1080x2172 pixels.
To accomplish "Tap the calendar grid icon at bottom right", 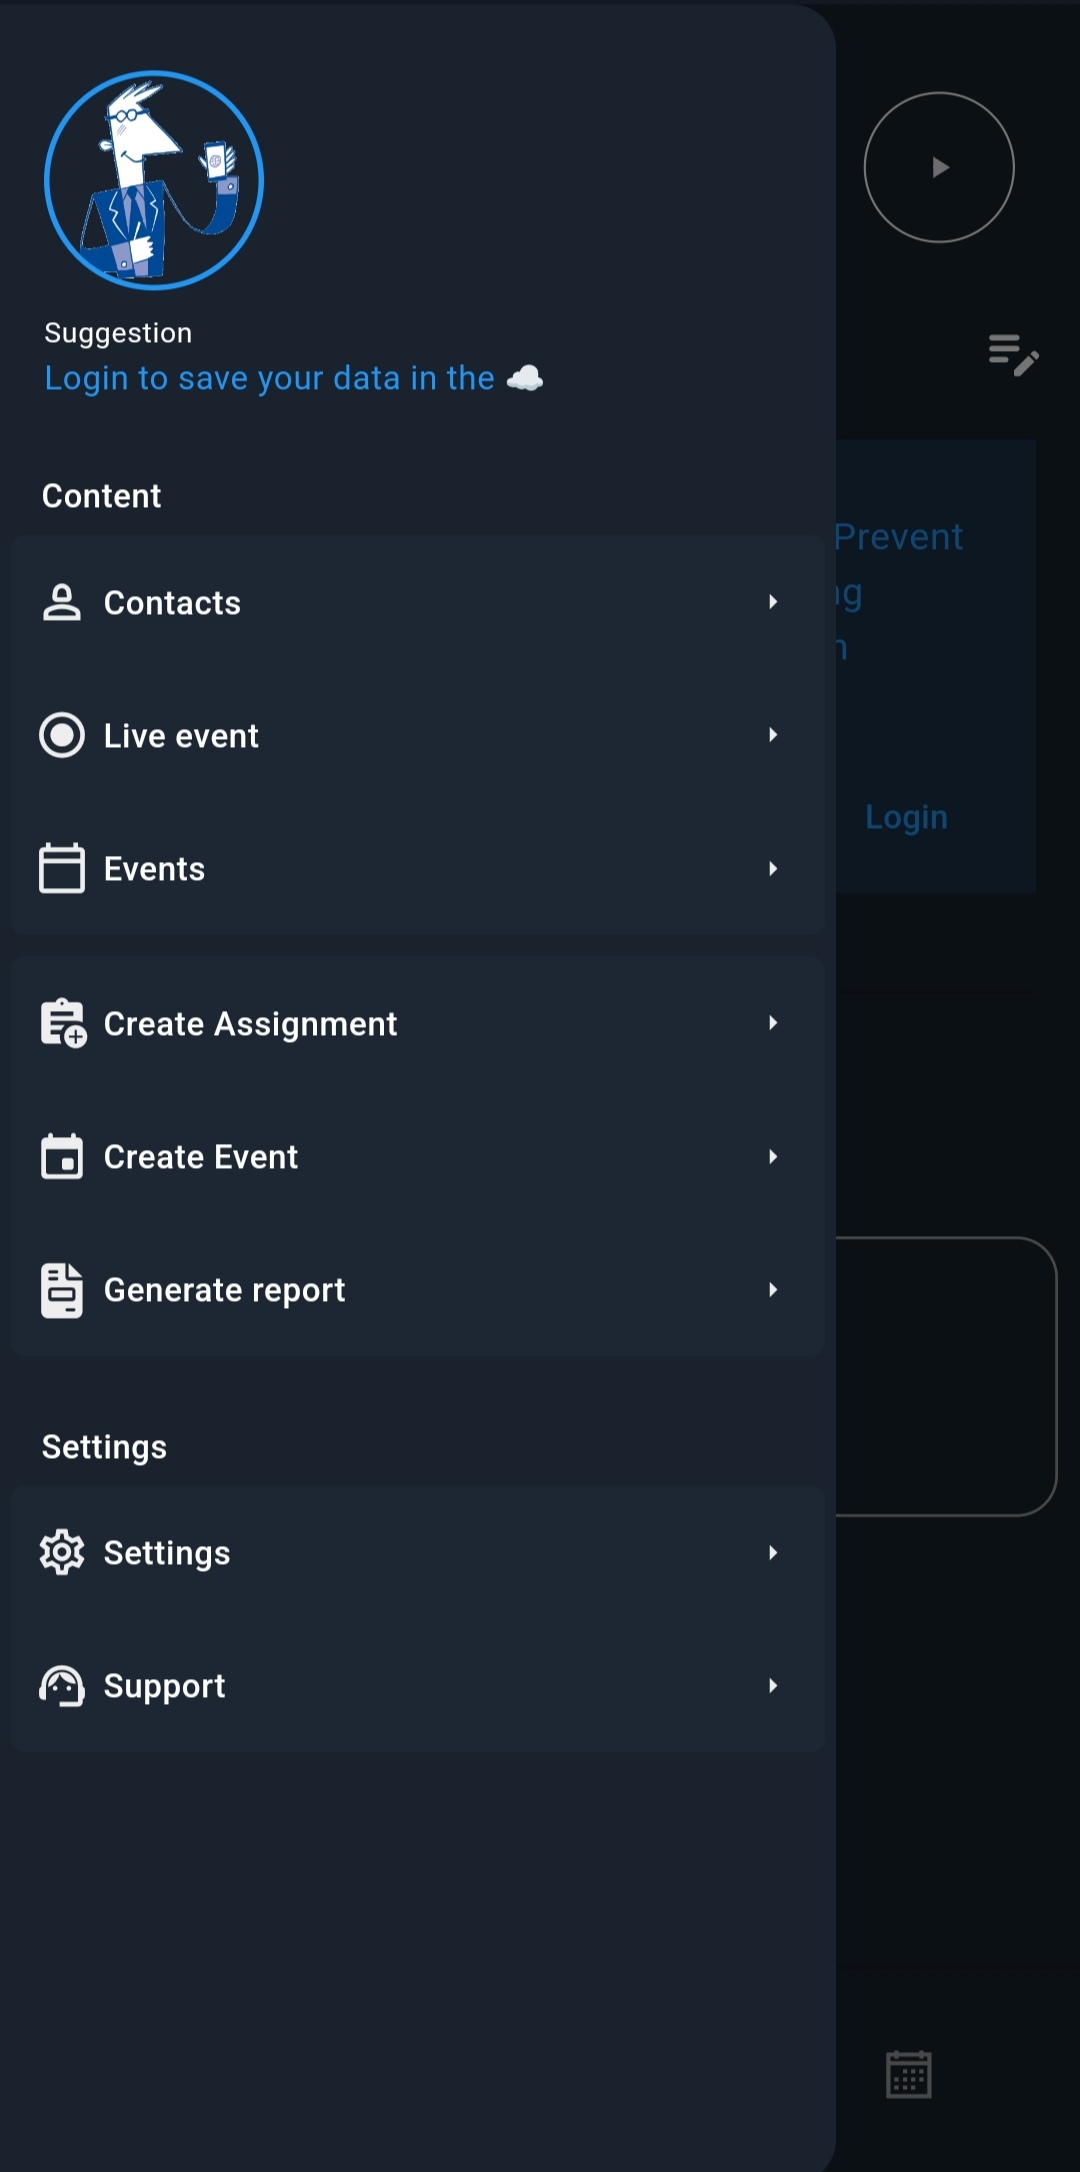I will [x=909, y=2074].
